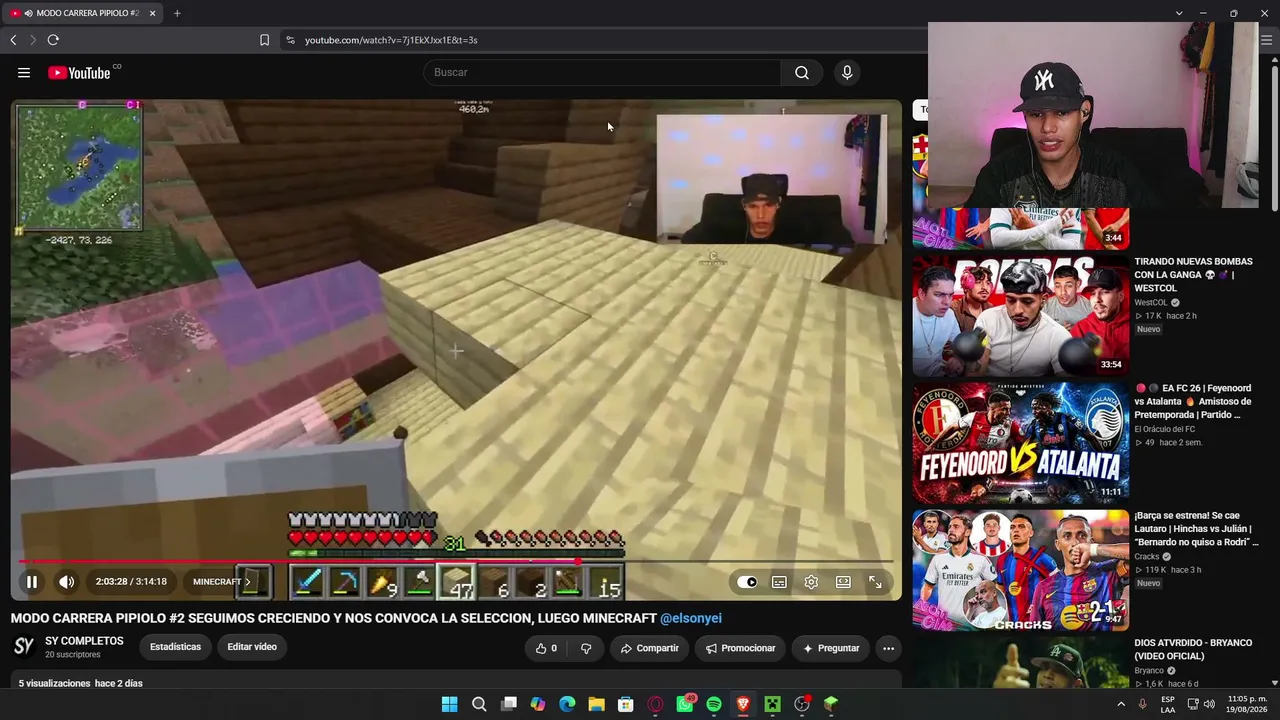Open the elsonyei channel mention link
This screenshot has width=1280, height=720.
point(691,618)
